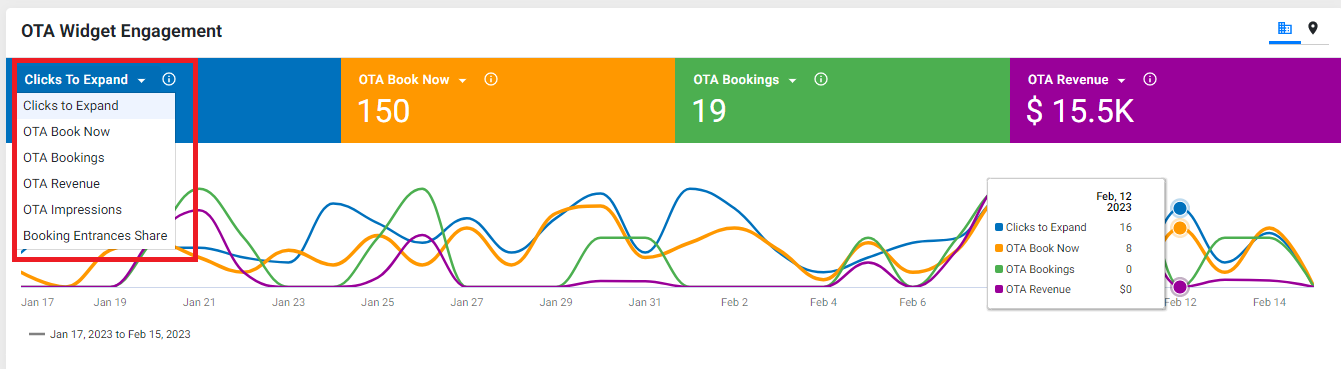Select Clicks to Expand in the list

96,105
